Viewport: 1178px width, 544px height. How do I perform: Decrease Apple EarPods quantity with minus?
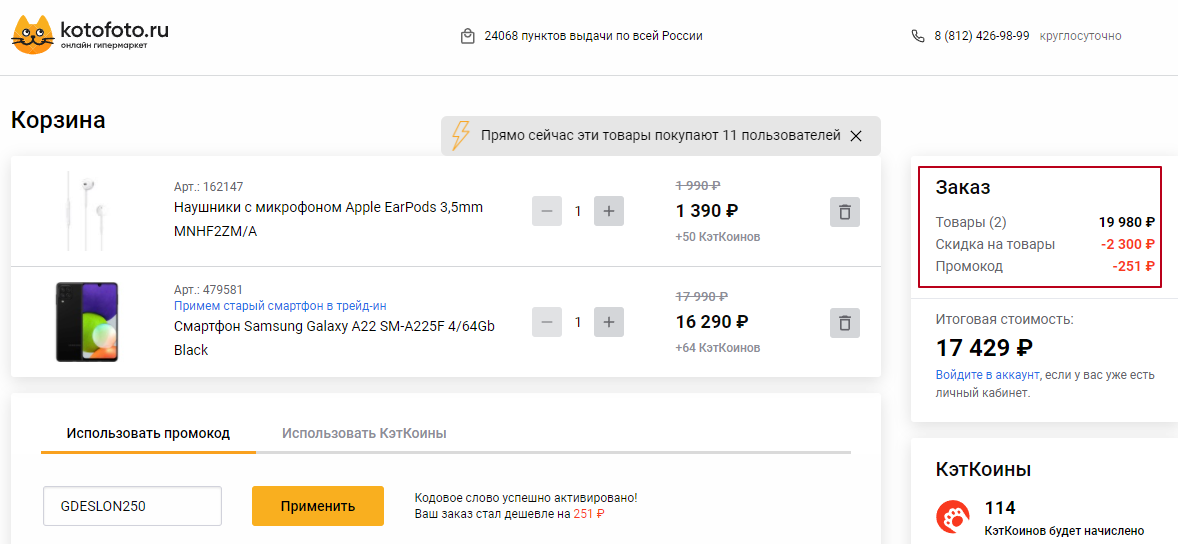point(547,212)
